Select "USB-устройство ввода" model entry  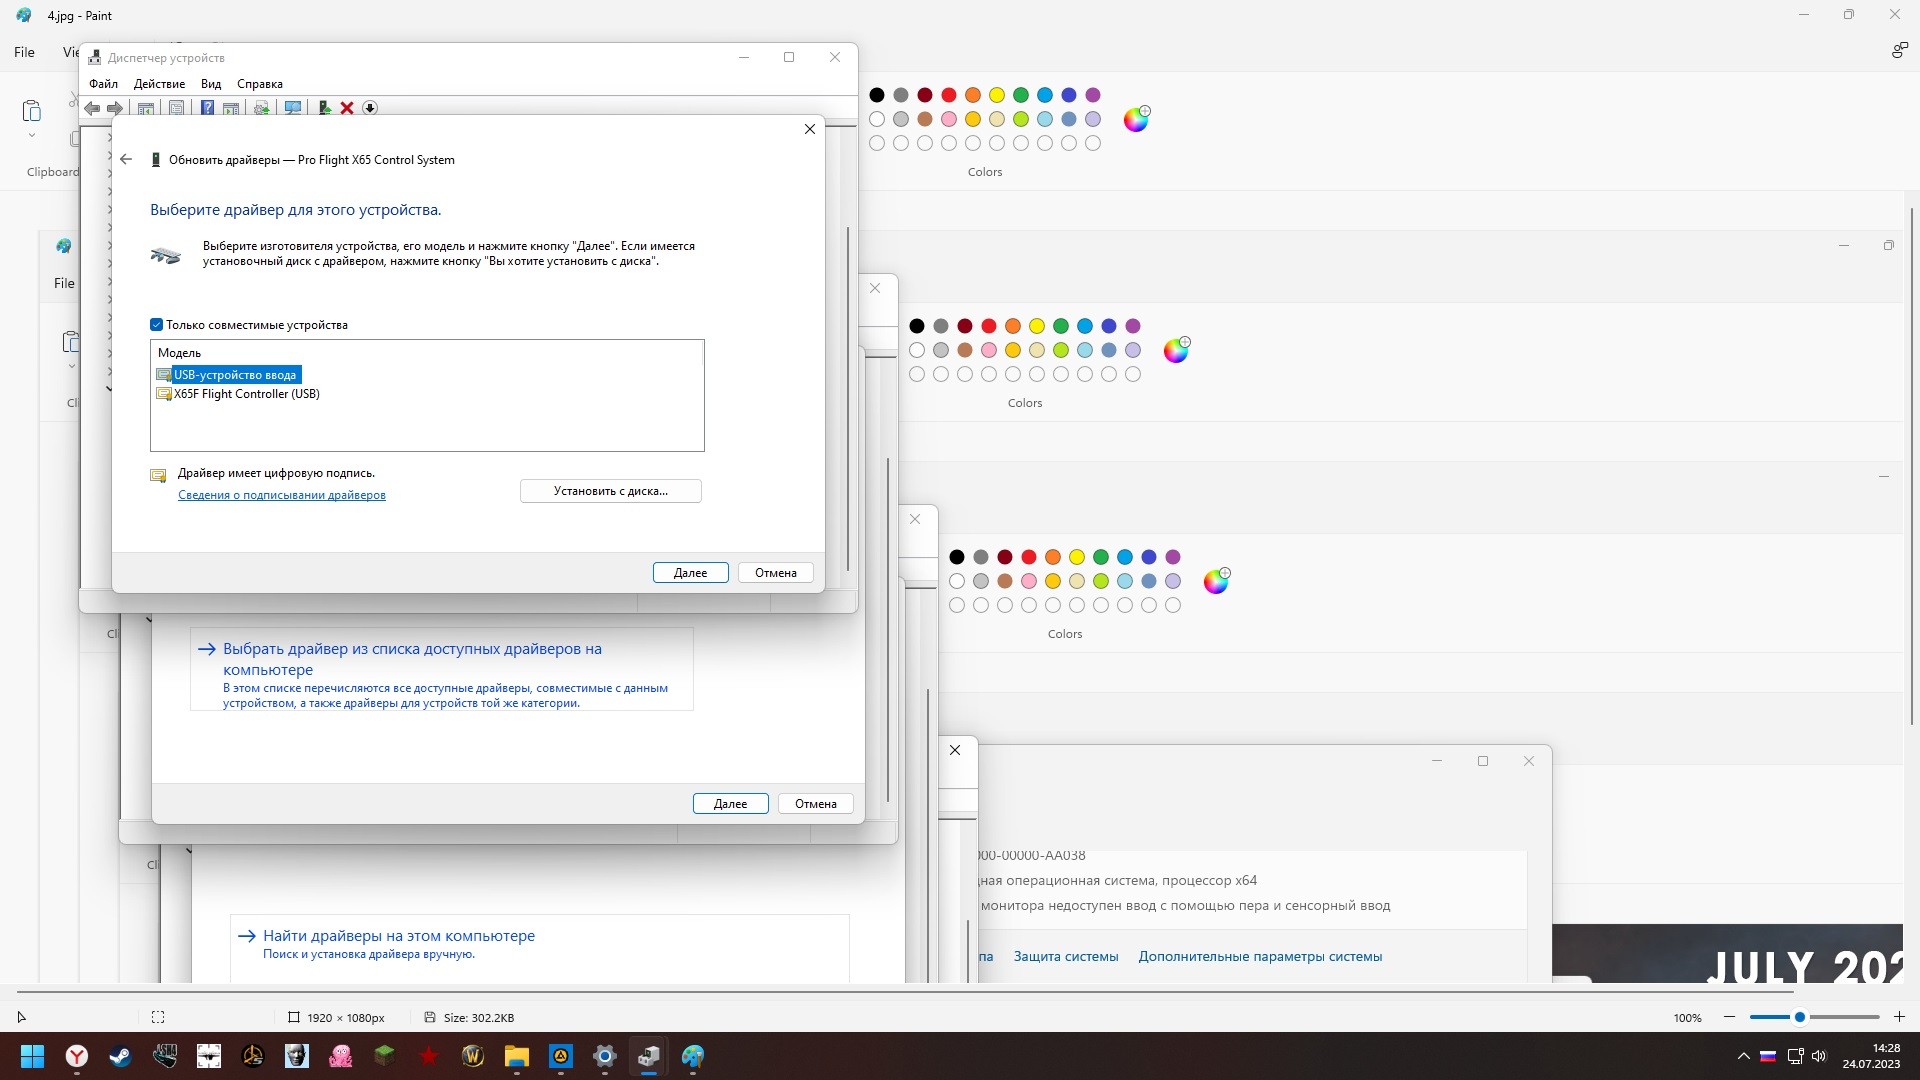[235, 375]
